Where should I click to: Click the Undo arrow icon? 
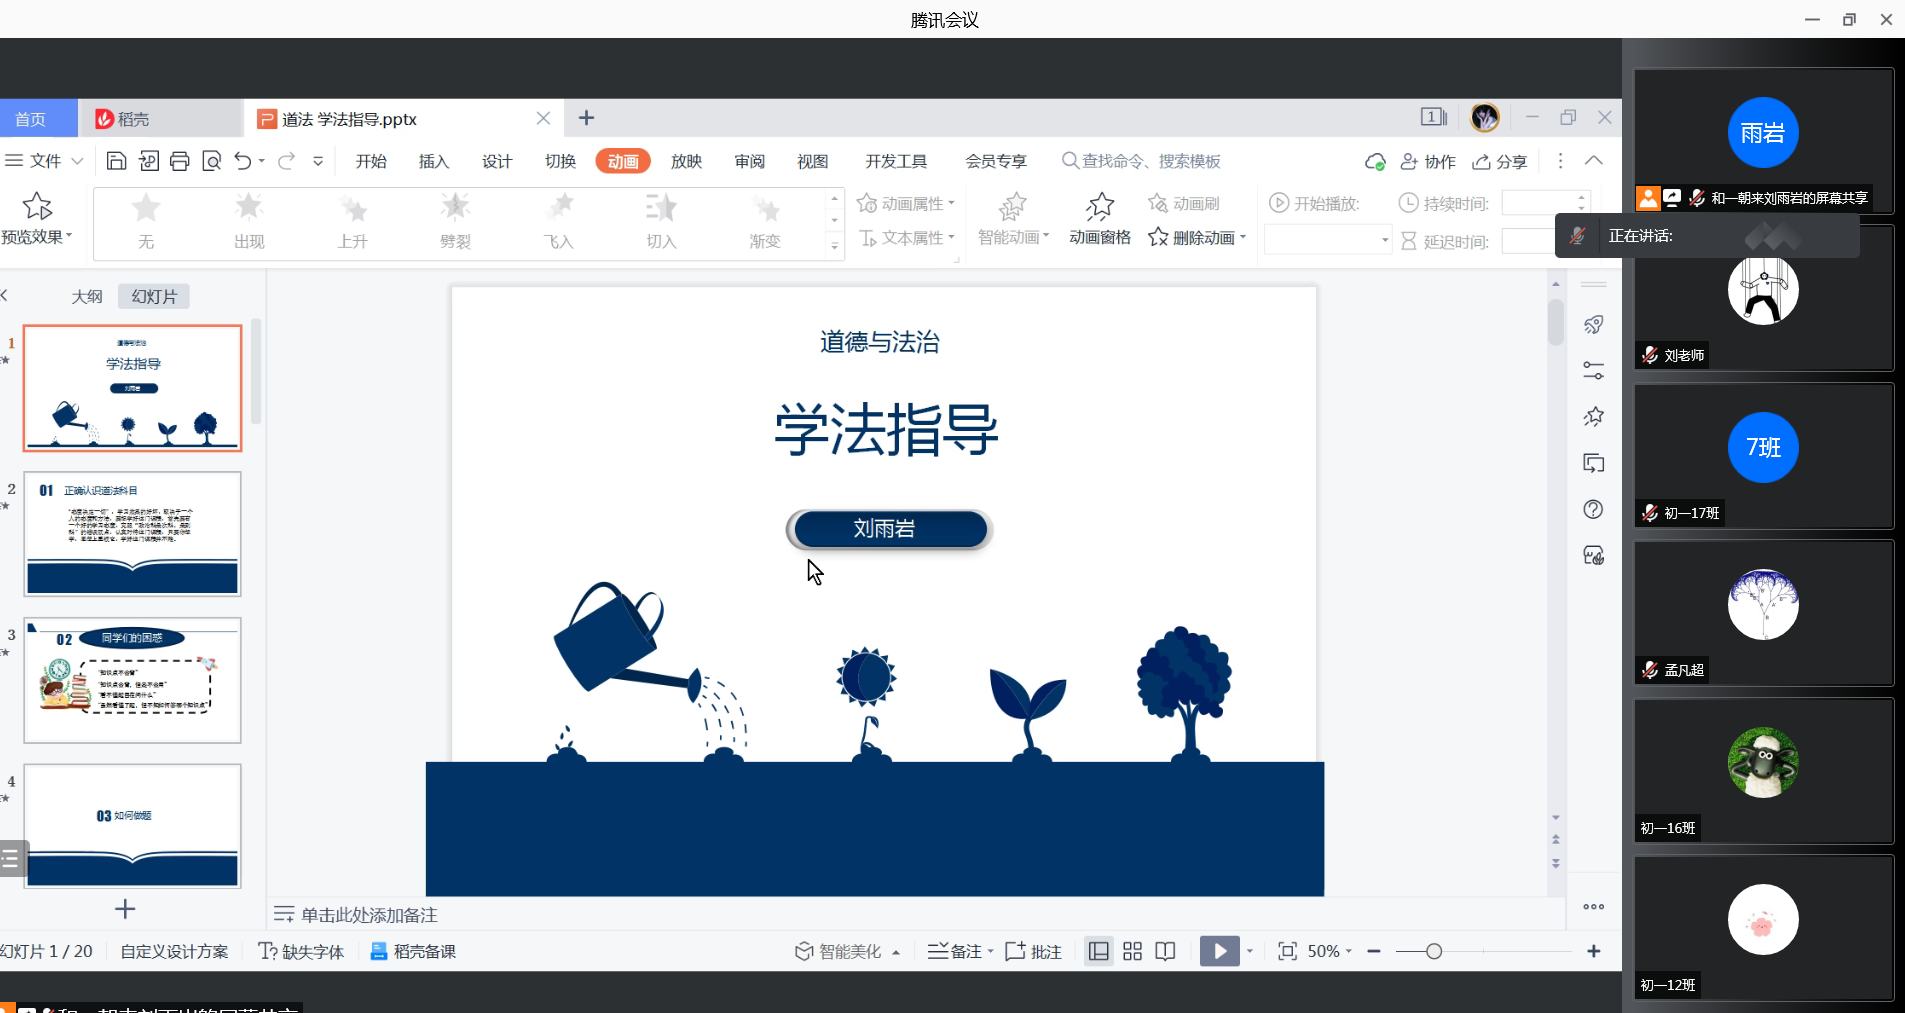click(243, 161)
